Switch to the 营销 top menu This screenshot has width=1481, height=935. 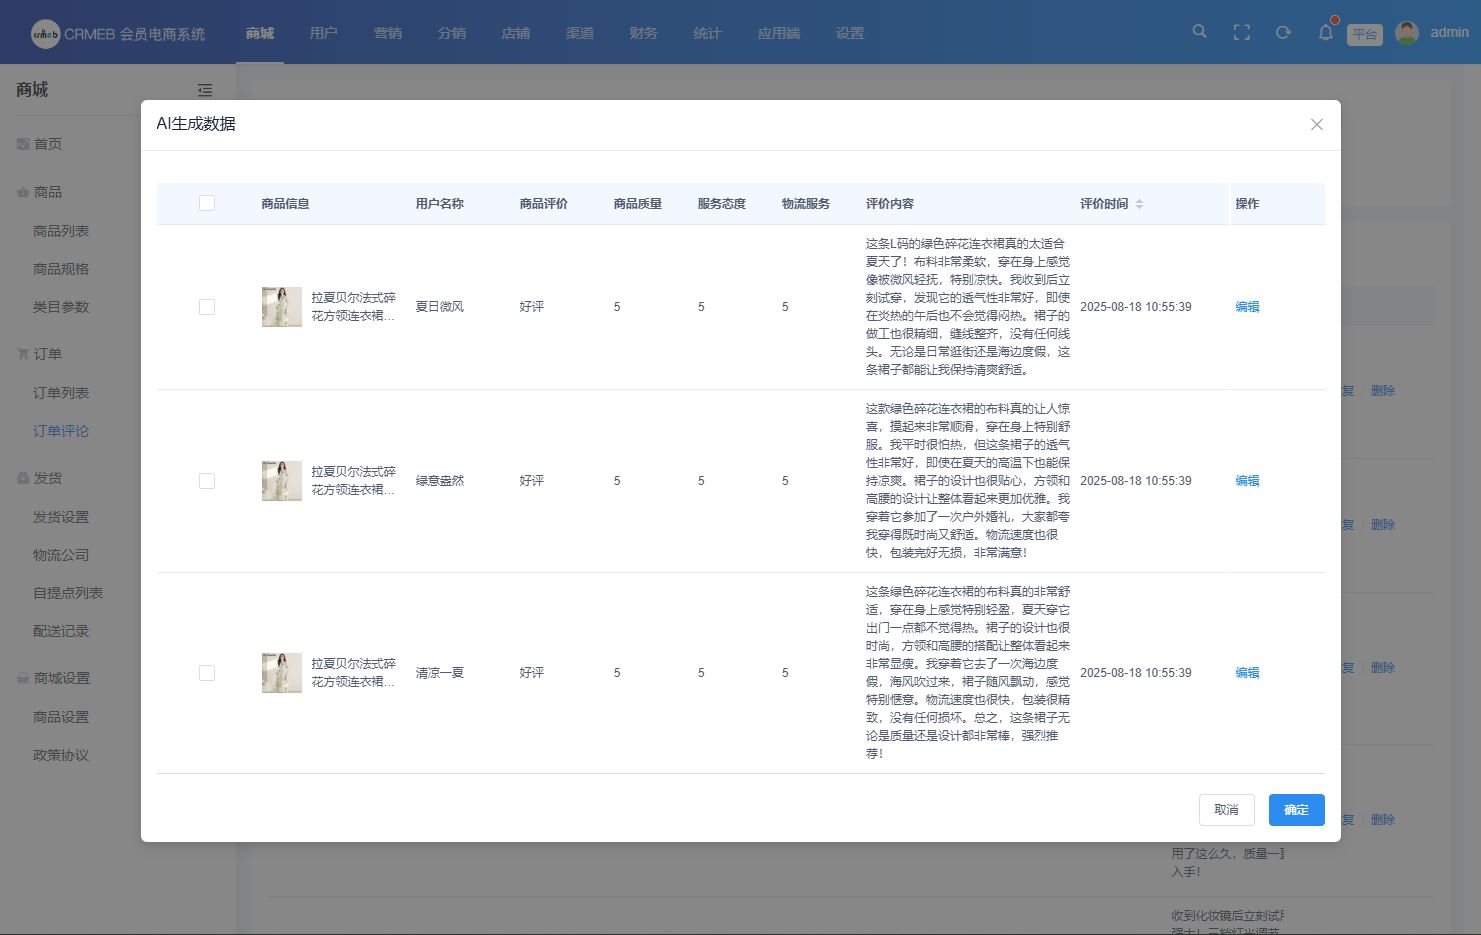pos(387,33)
